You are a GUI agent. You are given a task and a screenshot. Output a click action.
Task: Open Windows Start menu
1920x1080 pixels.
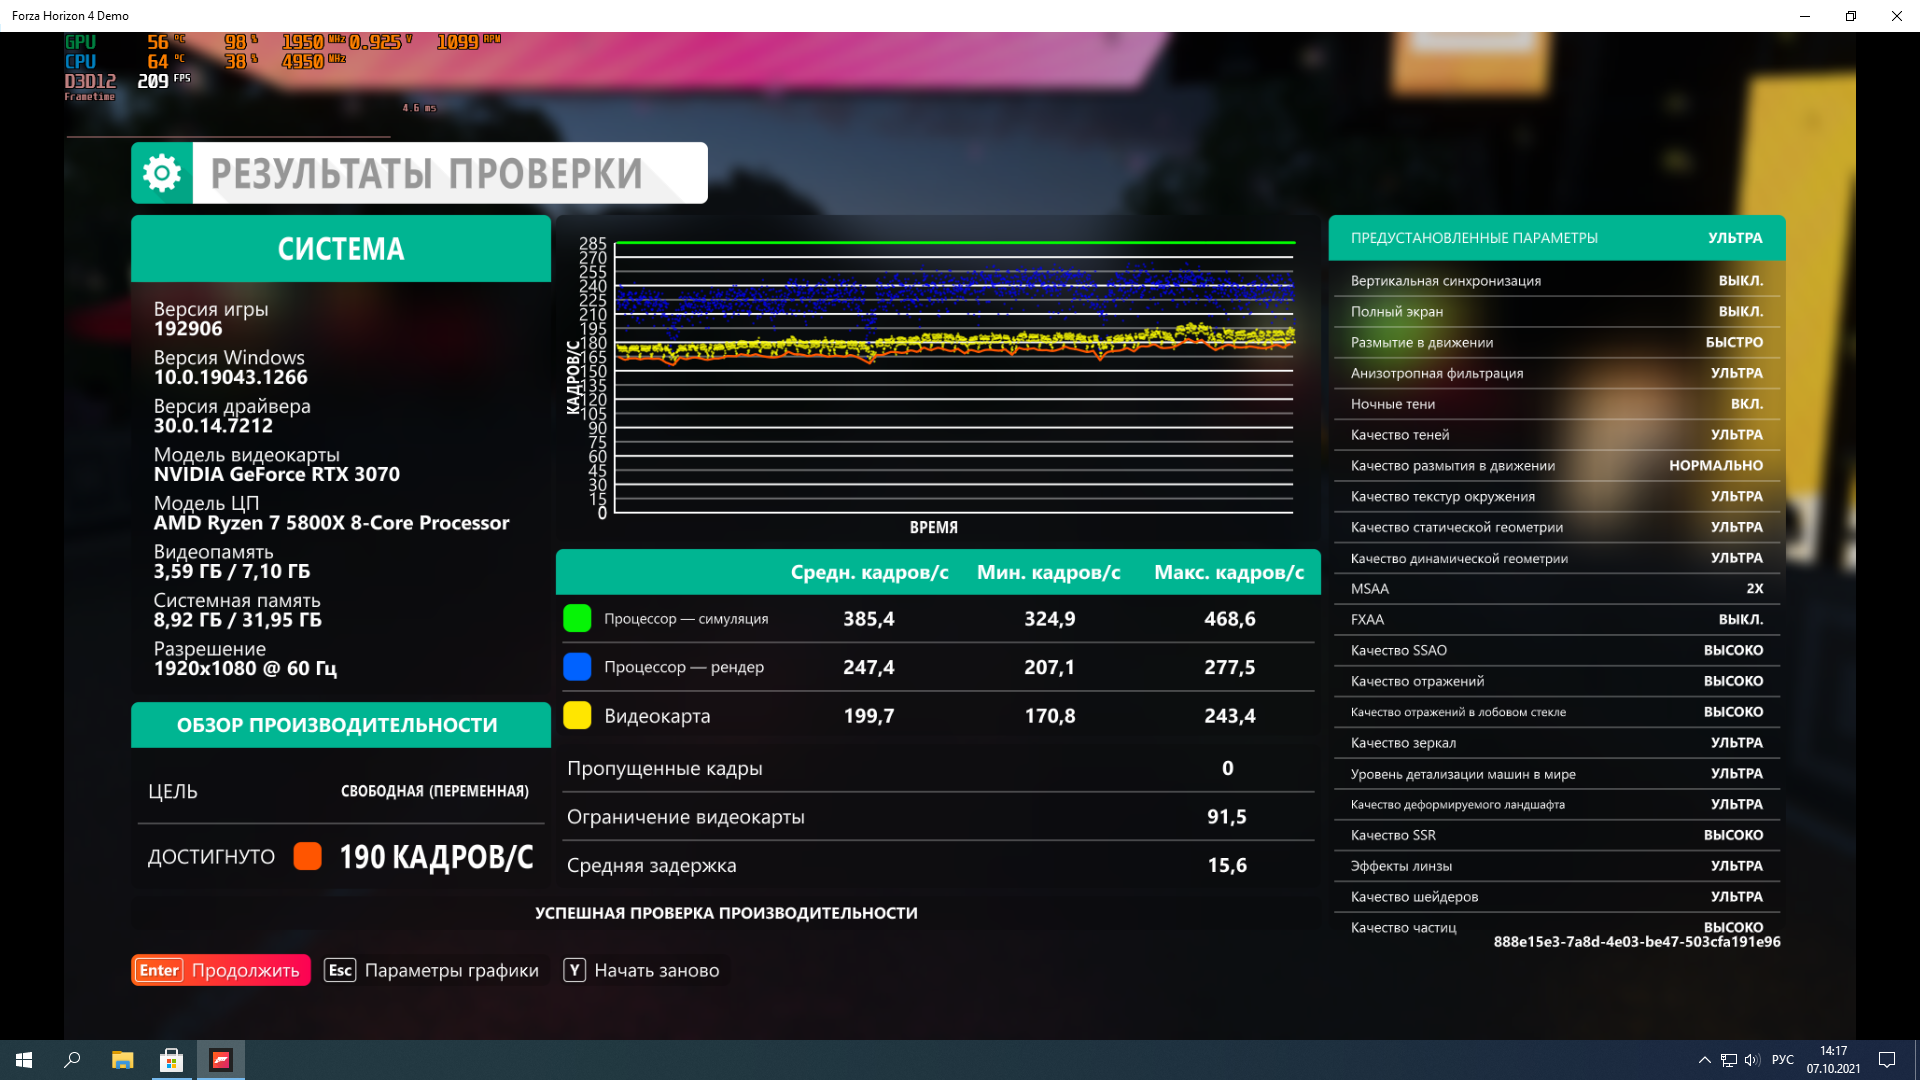24,1060
